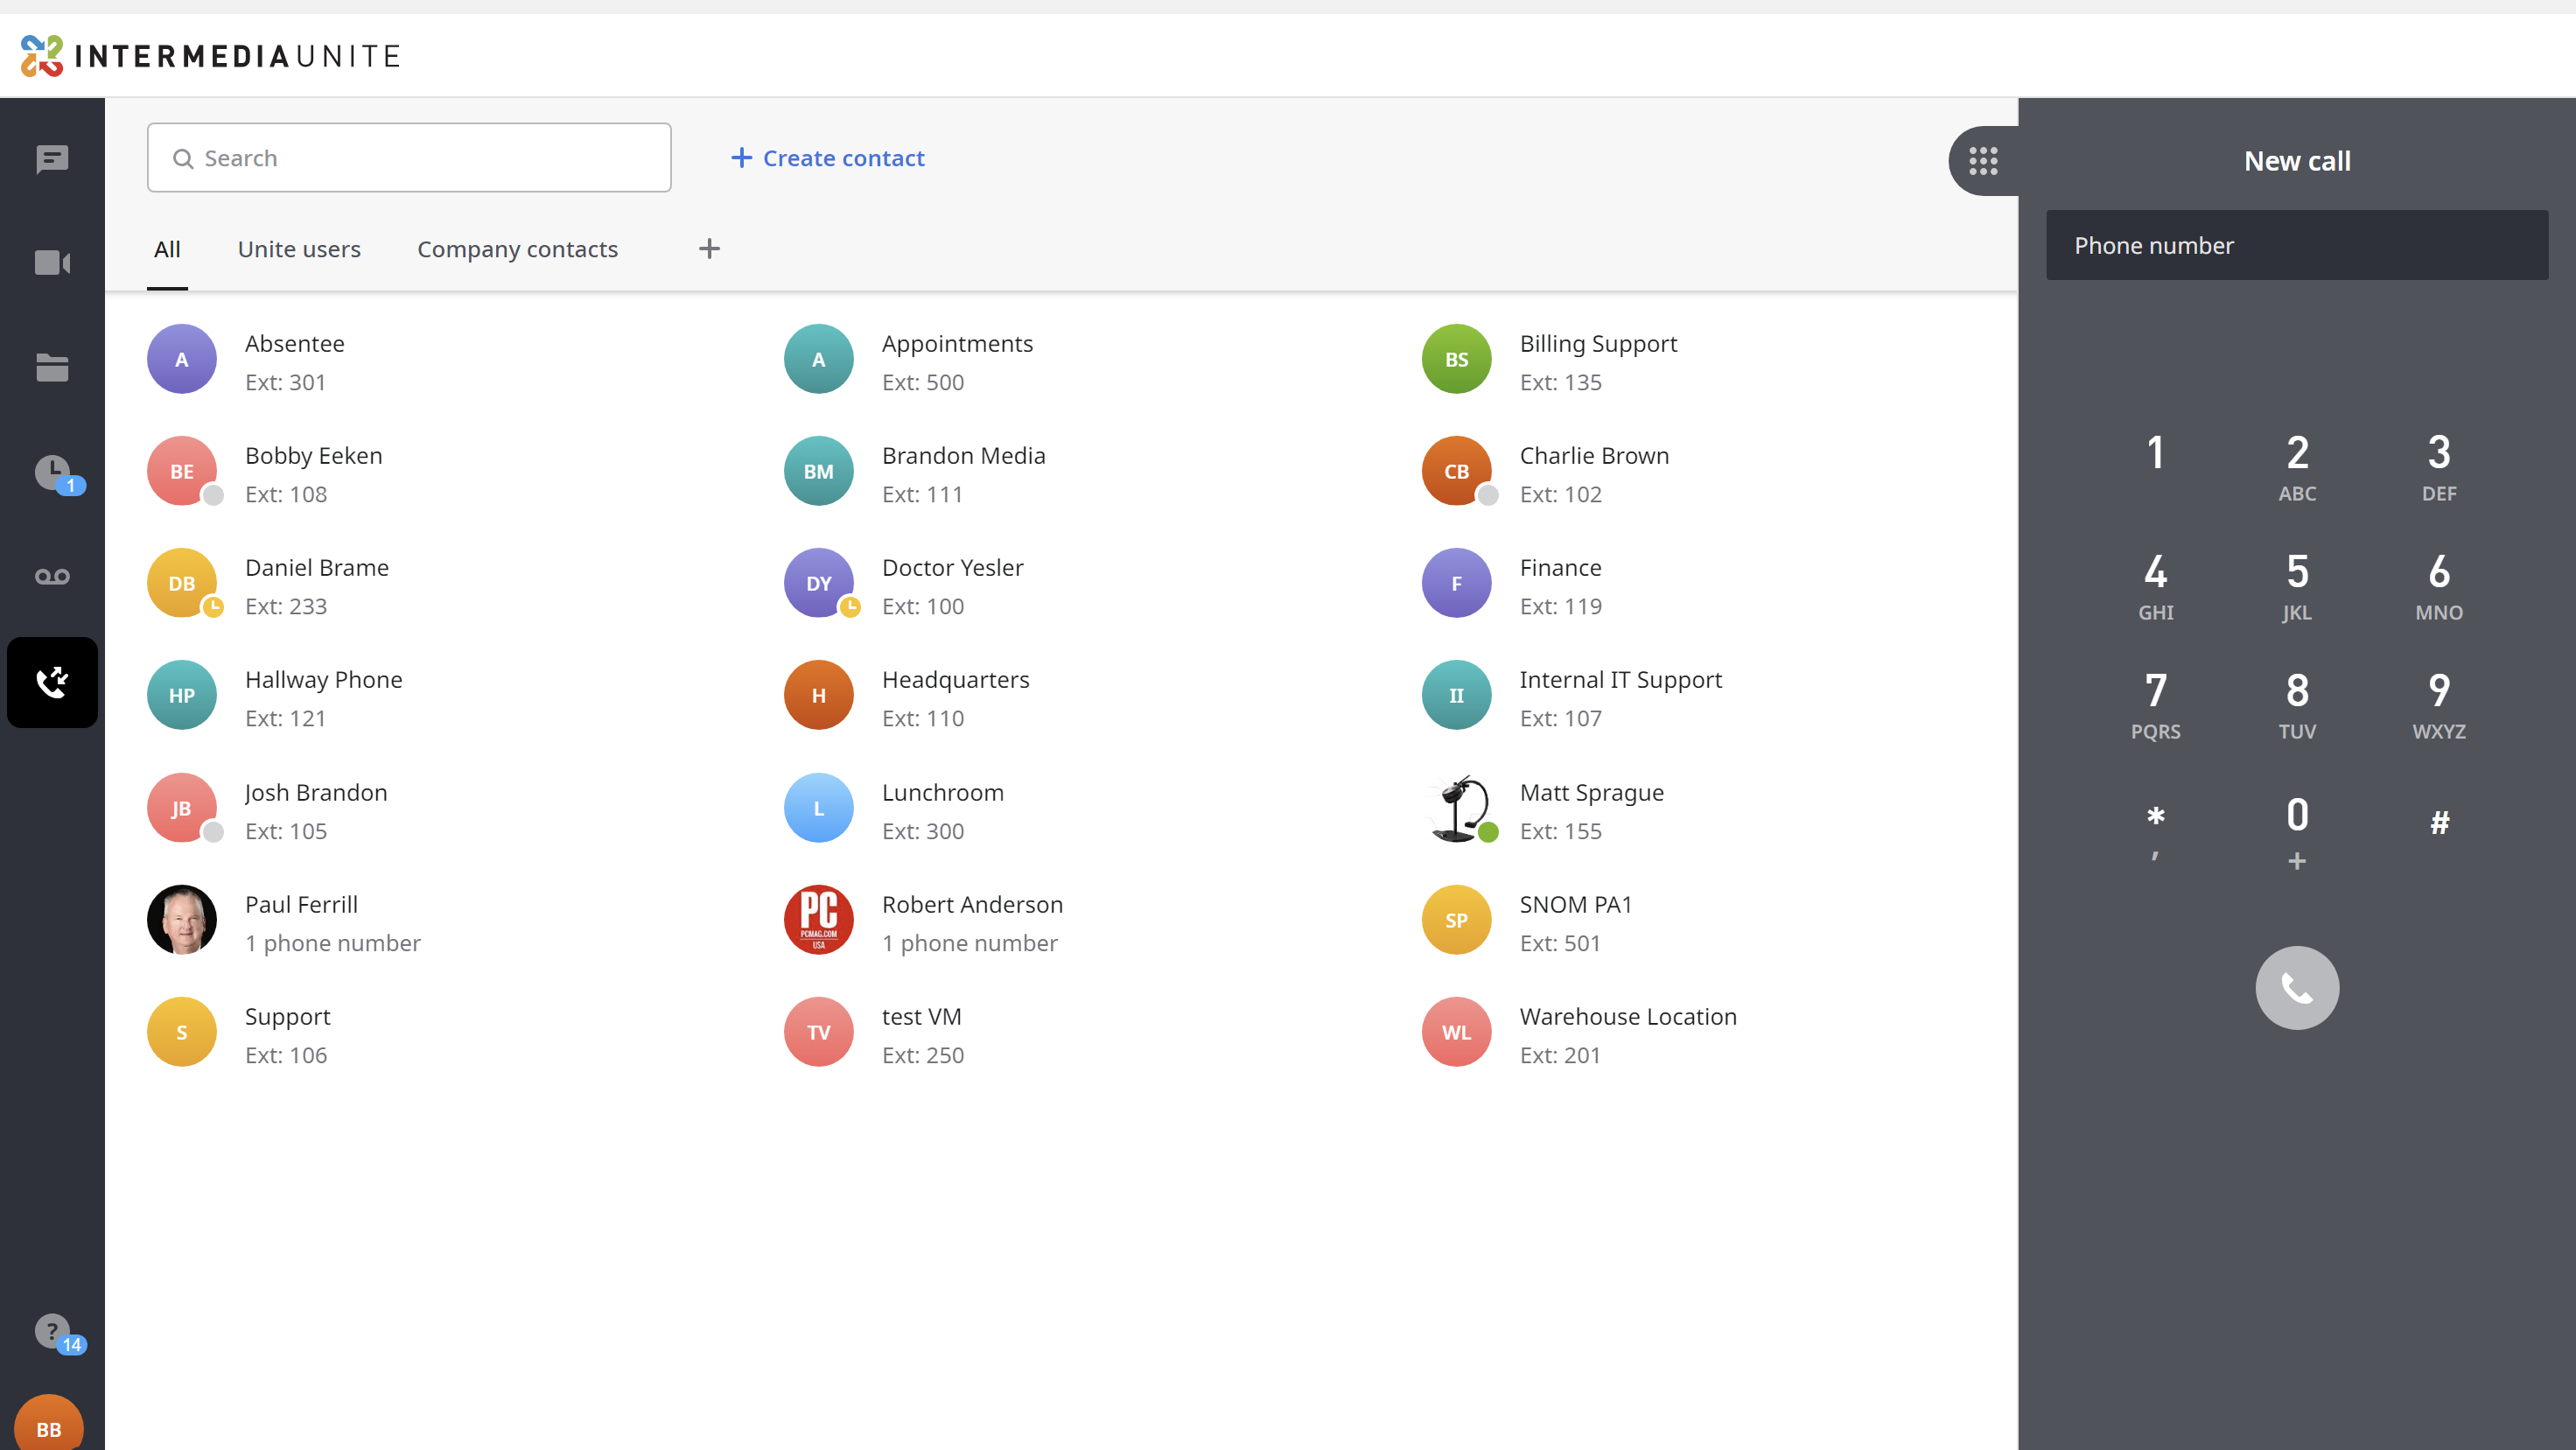The height and width of the screenshot is (1450, 2576).
Task: Open the voicemail sidebar icon
Action: pyautogui.click(x=52, y=576)
